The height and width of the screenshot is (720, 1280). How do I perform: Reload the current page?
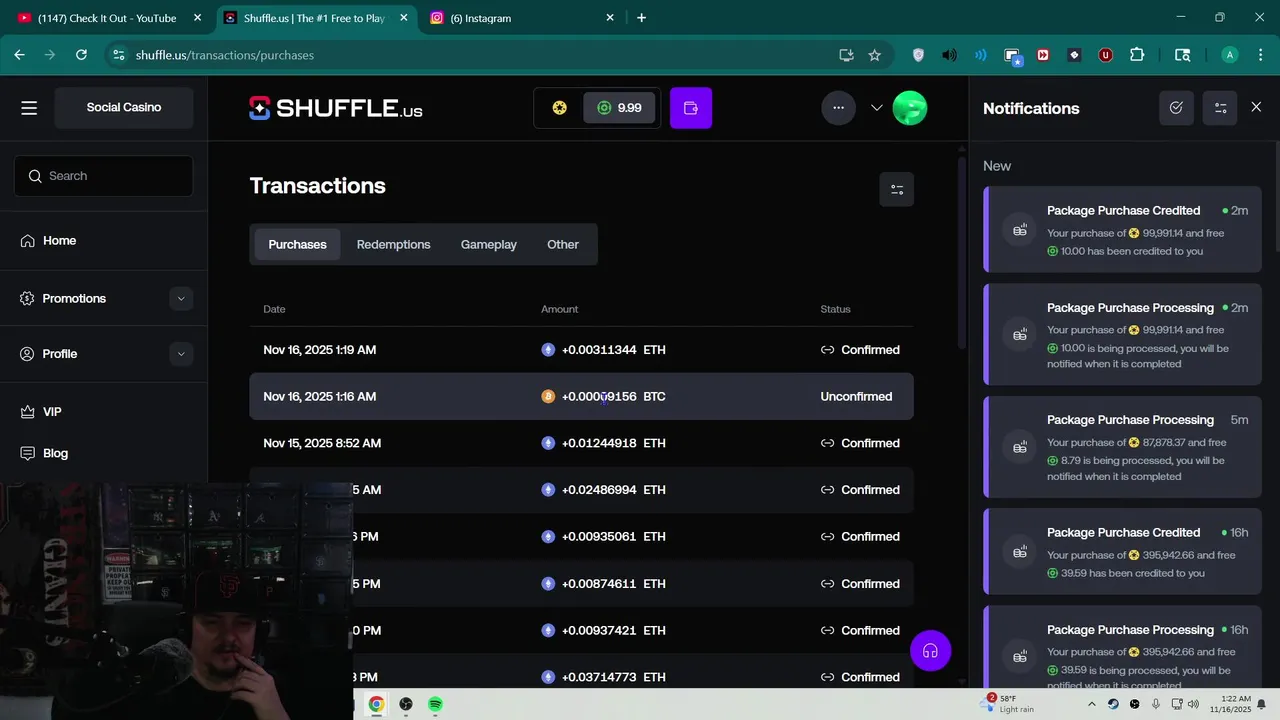tap(81, 55)
